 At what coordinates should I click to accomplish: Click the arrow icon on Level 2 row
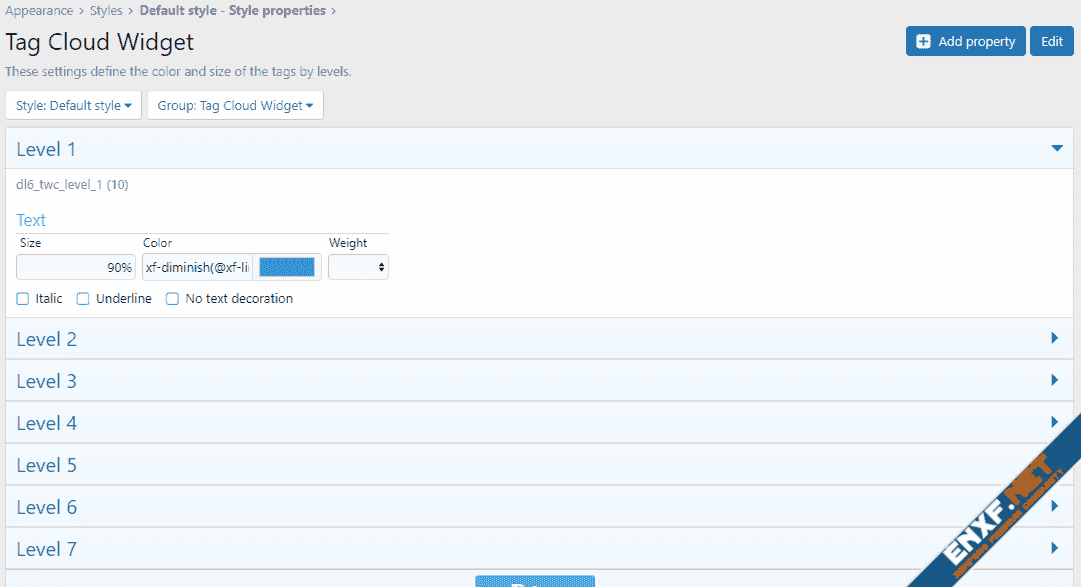(1055, 339)
